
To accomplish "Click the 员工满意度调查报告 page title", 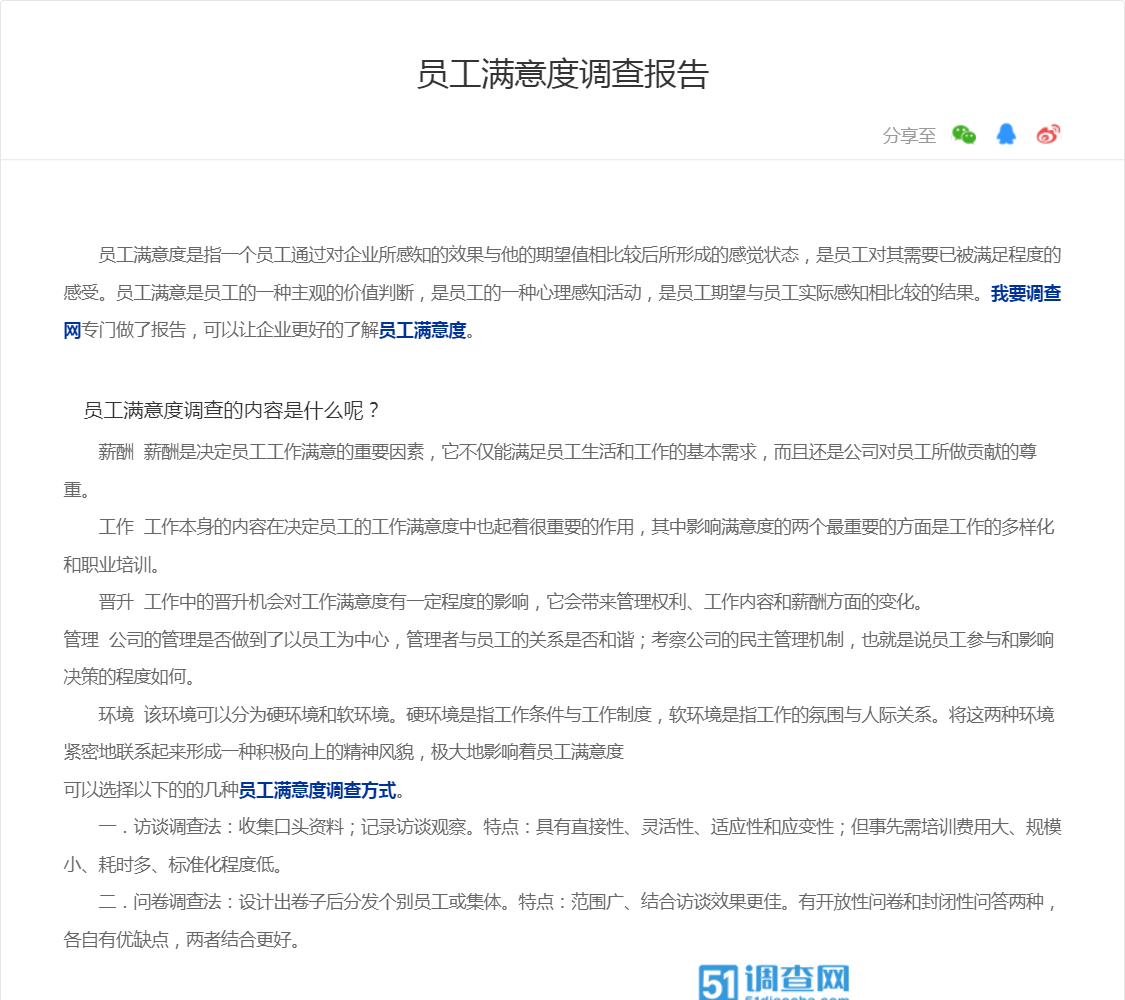I will [x=562, y=75].
